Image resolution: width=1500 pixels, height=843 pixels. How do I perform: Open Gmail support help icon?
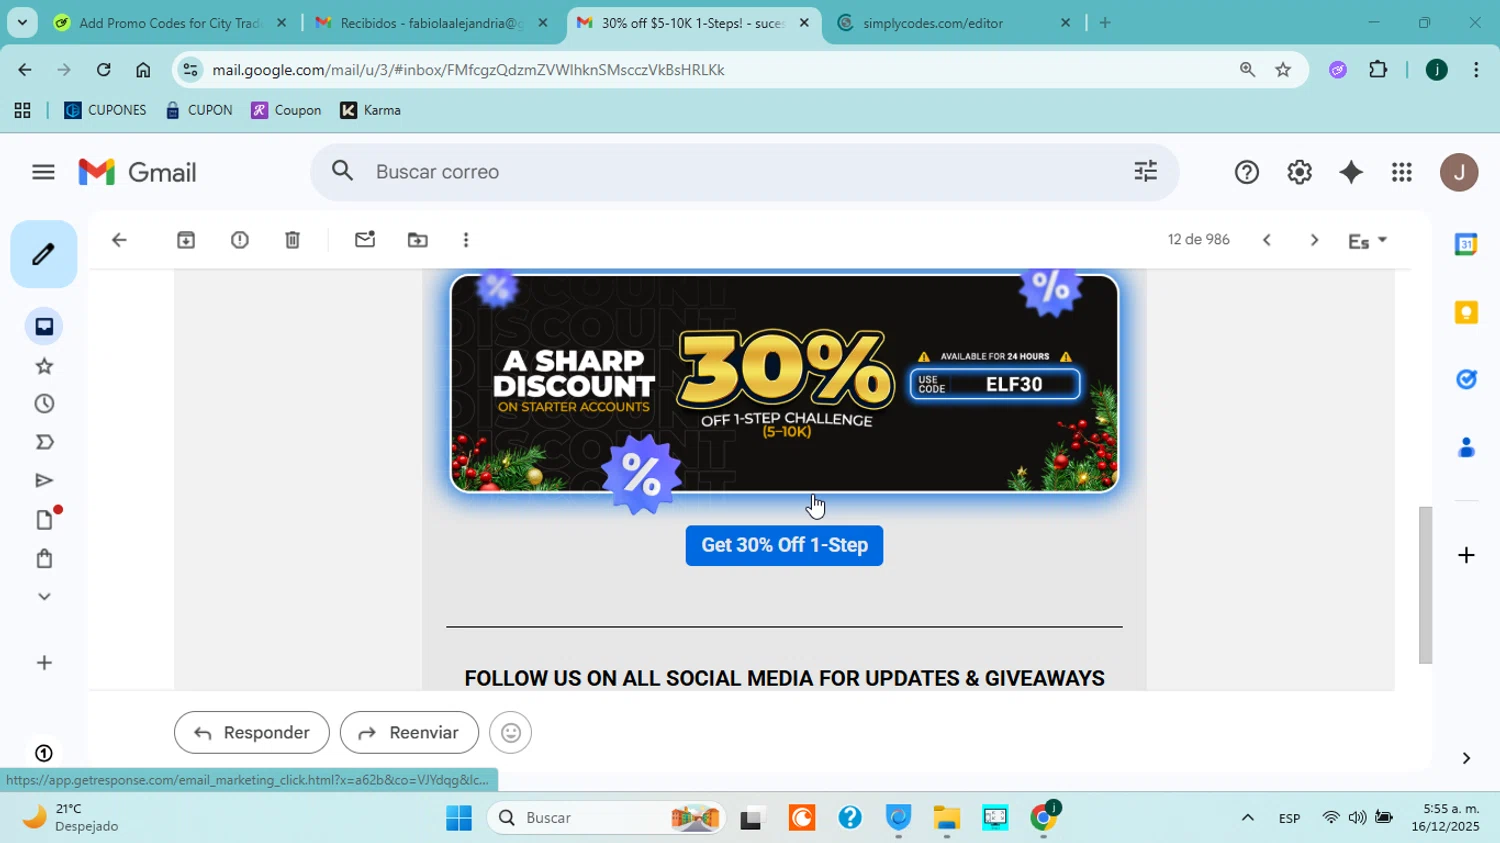[x=1247, y=172]
